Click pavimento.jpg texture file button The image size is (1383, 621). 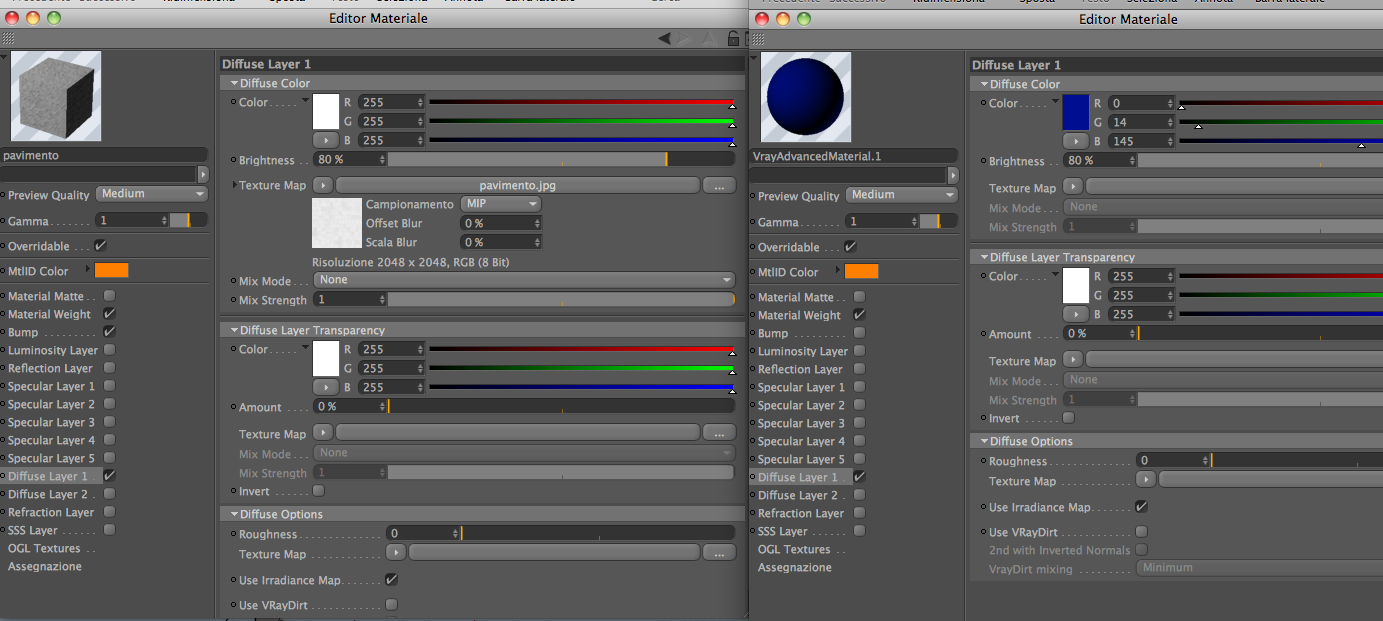517,185
